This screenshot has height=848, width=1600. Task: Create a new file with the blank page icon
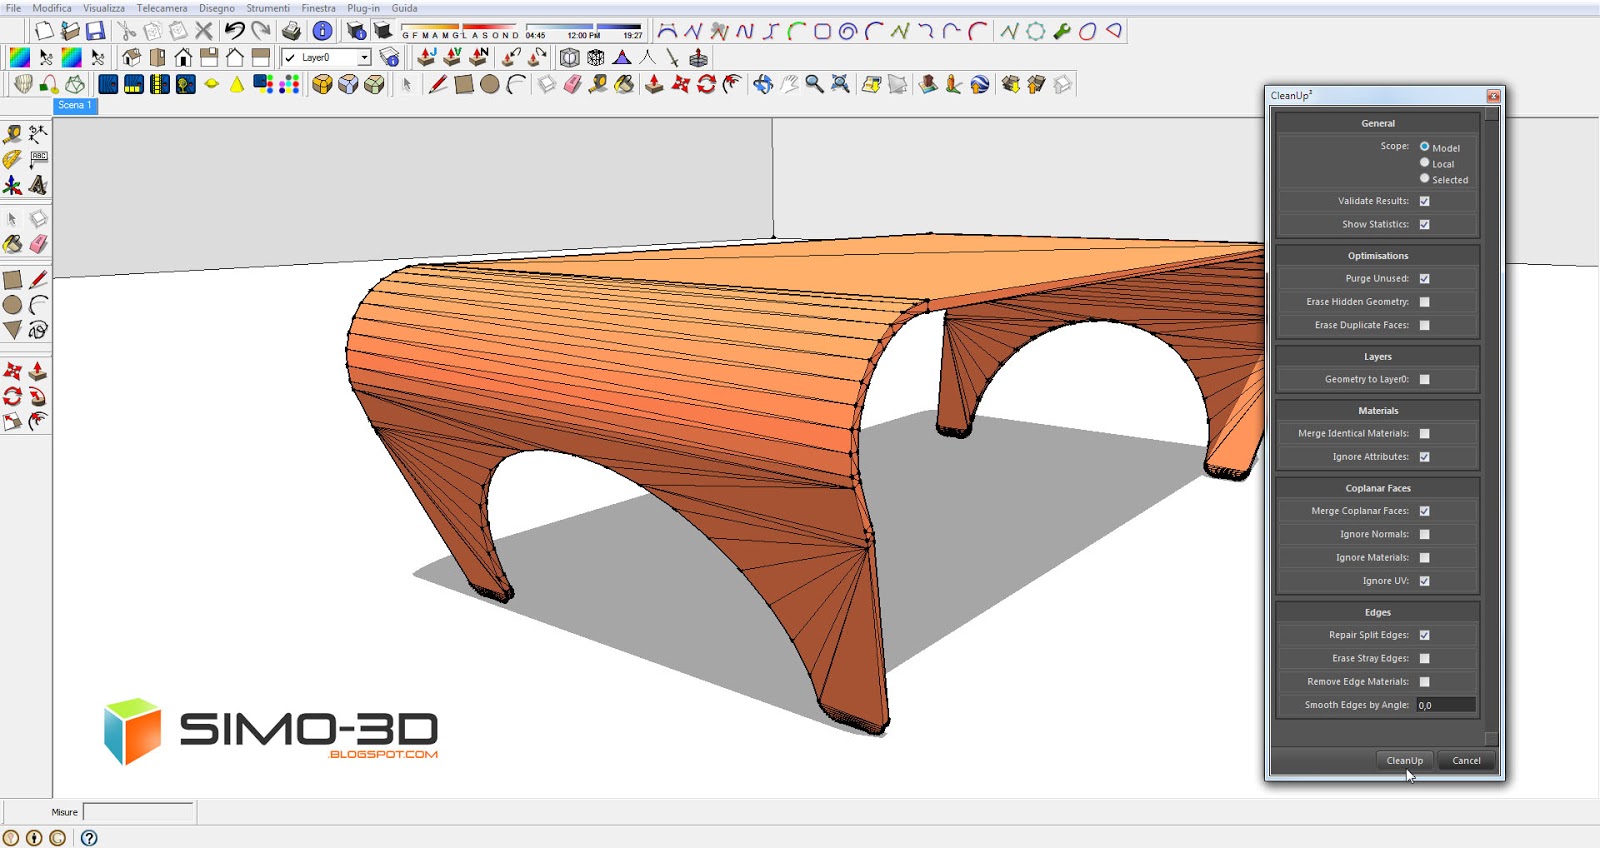43,31
